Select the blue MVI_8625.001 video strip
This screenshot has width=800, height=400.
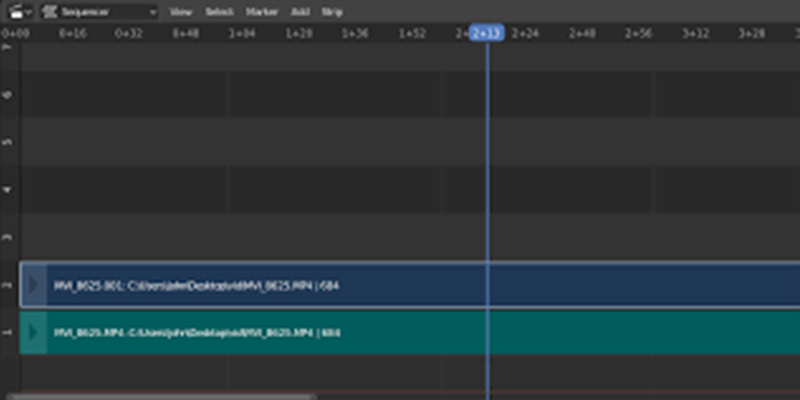(410, 285)
